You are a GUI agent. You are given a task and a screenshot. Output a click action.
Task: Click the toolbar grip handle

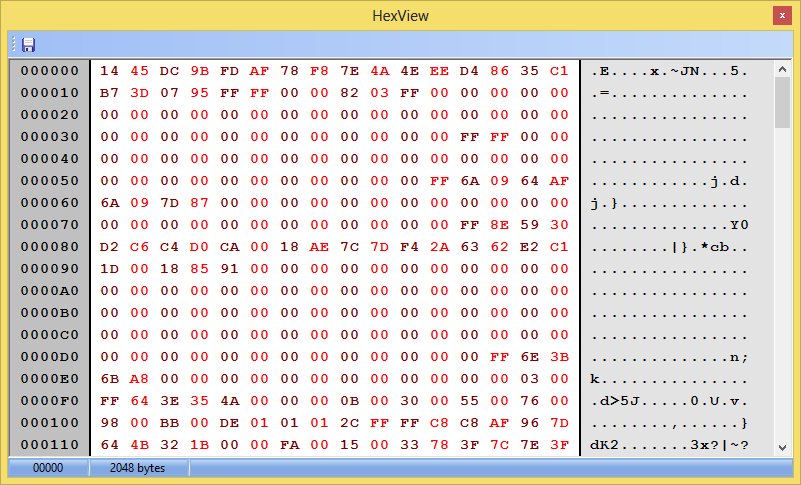click(14, 44)
